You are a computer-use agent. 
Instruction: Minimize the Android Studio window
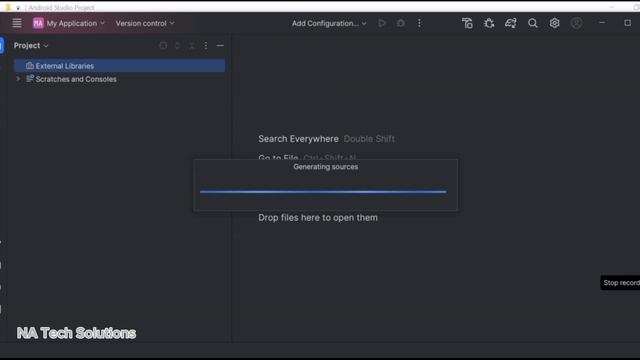click(x=602, y=23)
